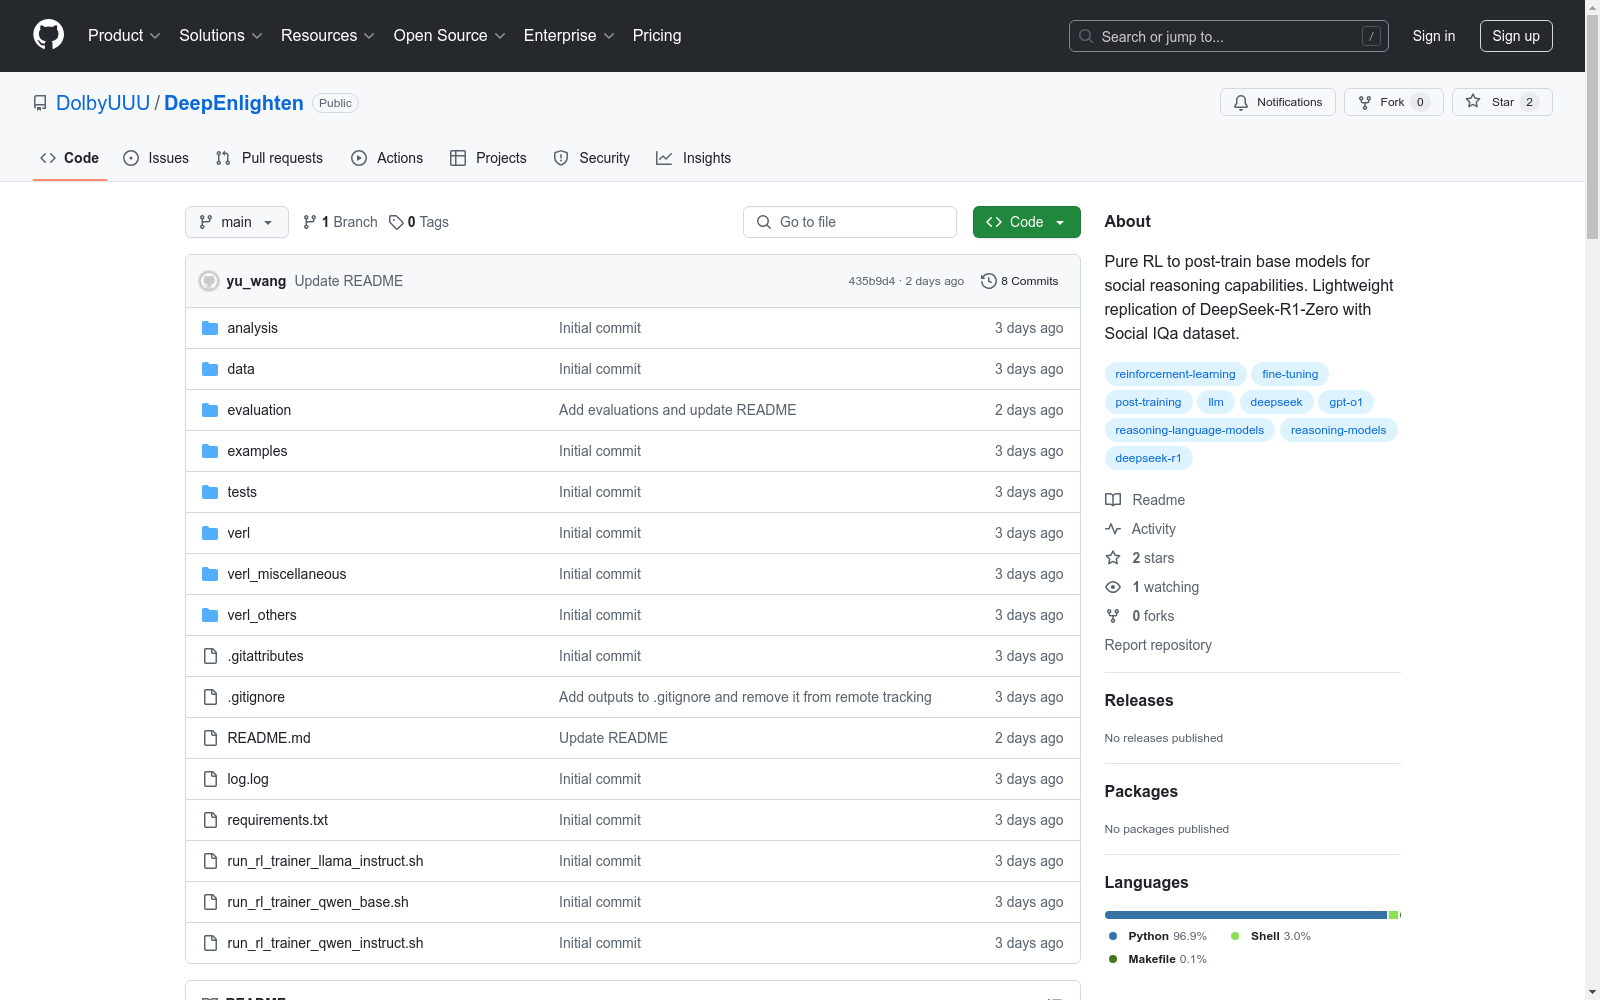Screen dimensions: 1600x1000
Task: Click the Makefile color dot
Action: (x=1113, y=959)
